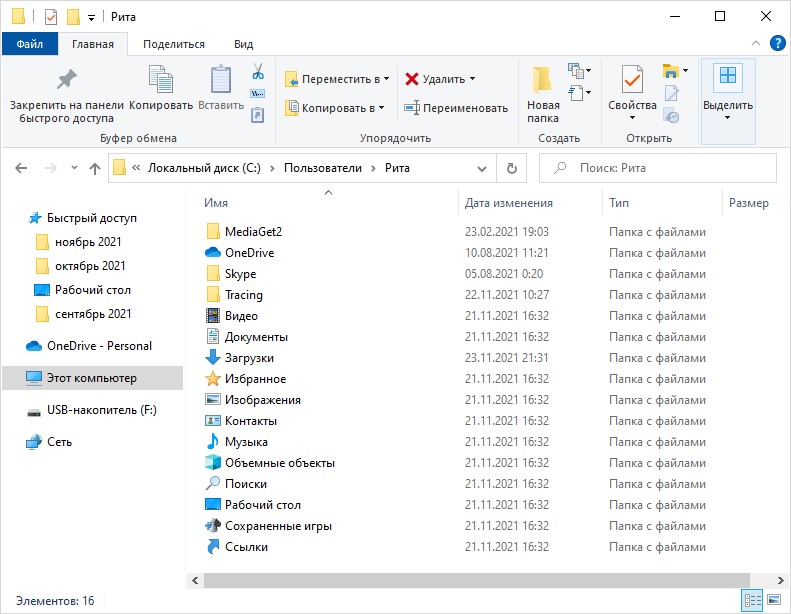Click the 'Переименовать' button
Viewport: 791px width, 614px height.
(456, 108)
